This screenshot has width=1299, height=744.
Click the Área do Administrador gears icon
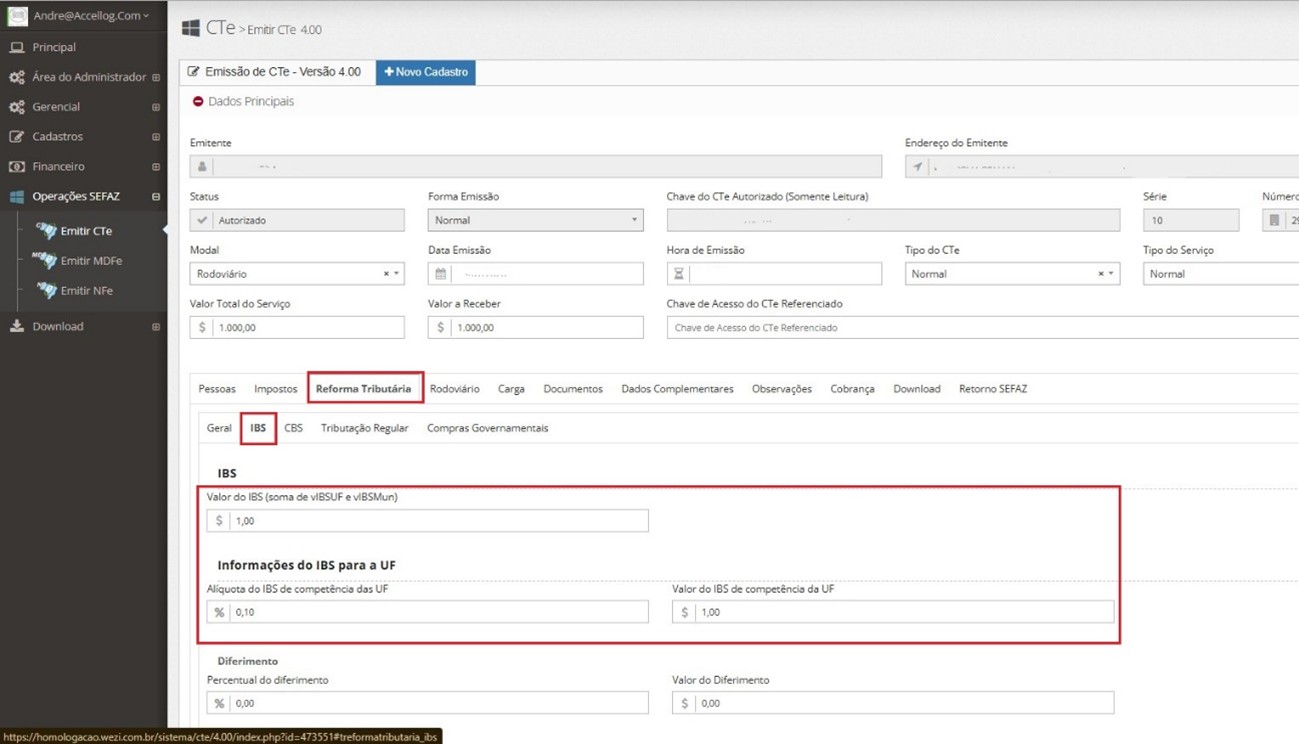17,77
